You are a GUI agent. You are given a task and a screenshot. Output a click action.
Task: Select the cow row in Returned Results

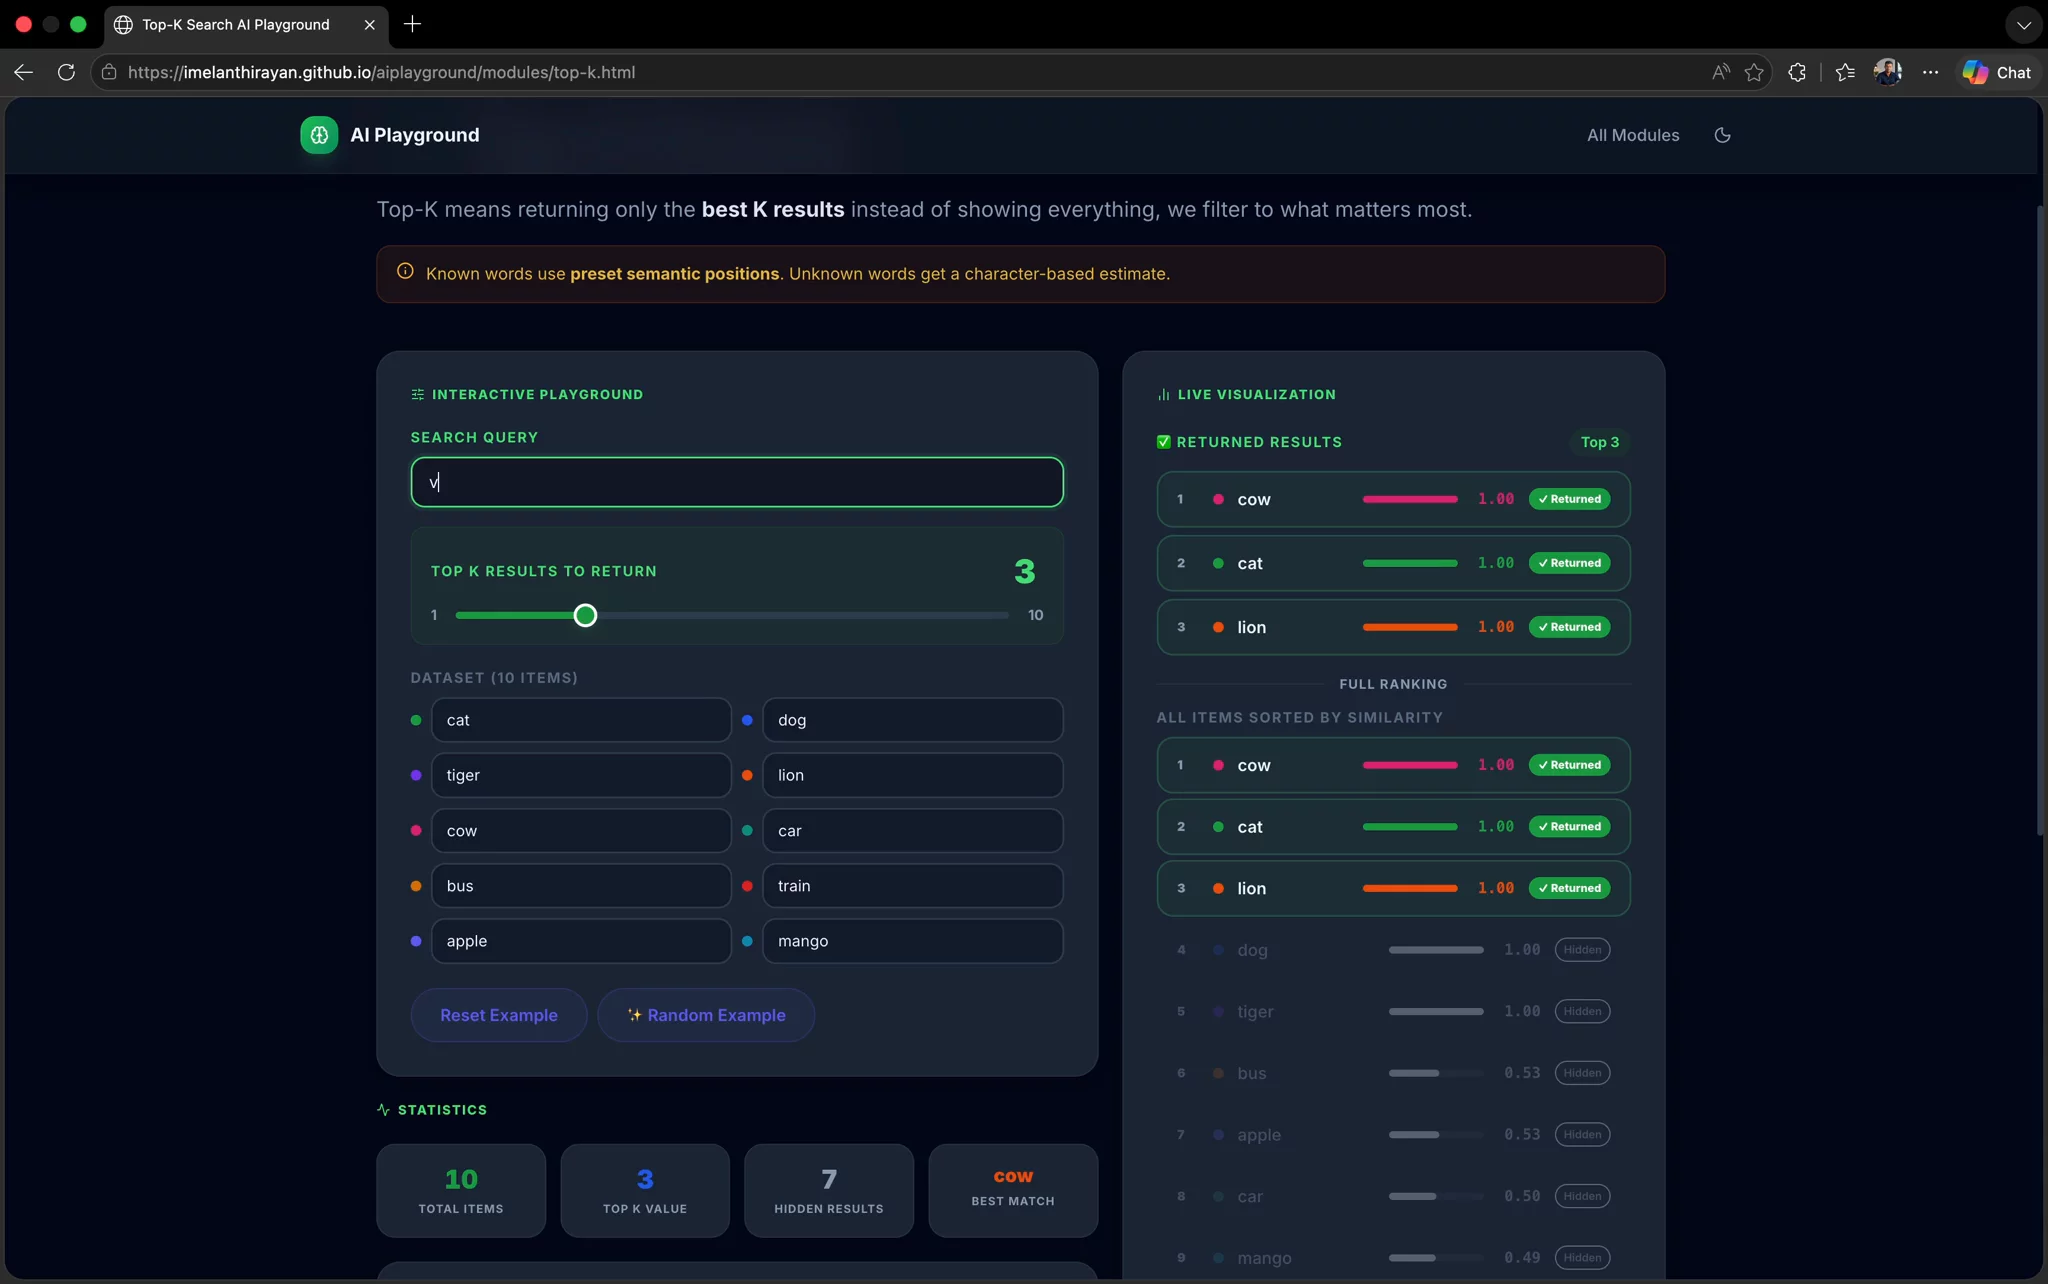1393,499
